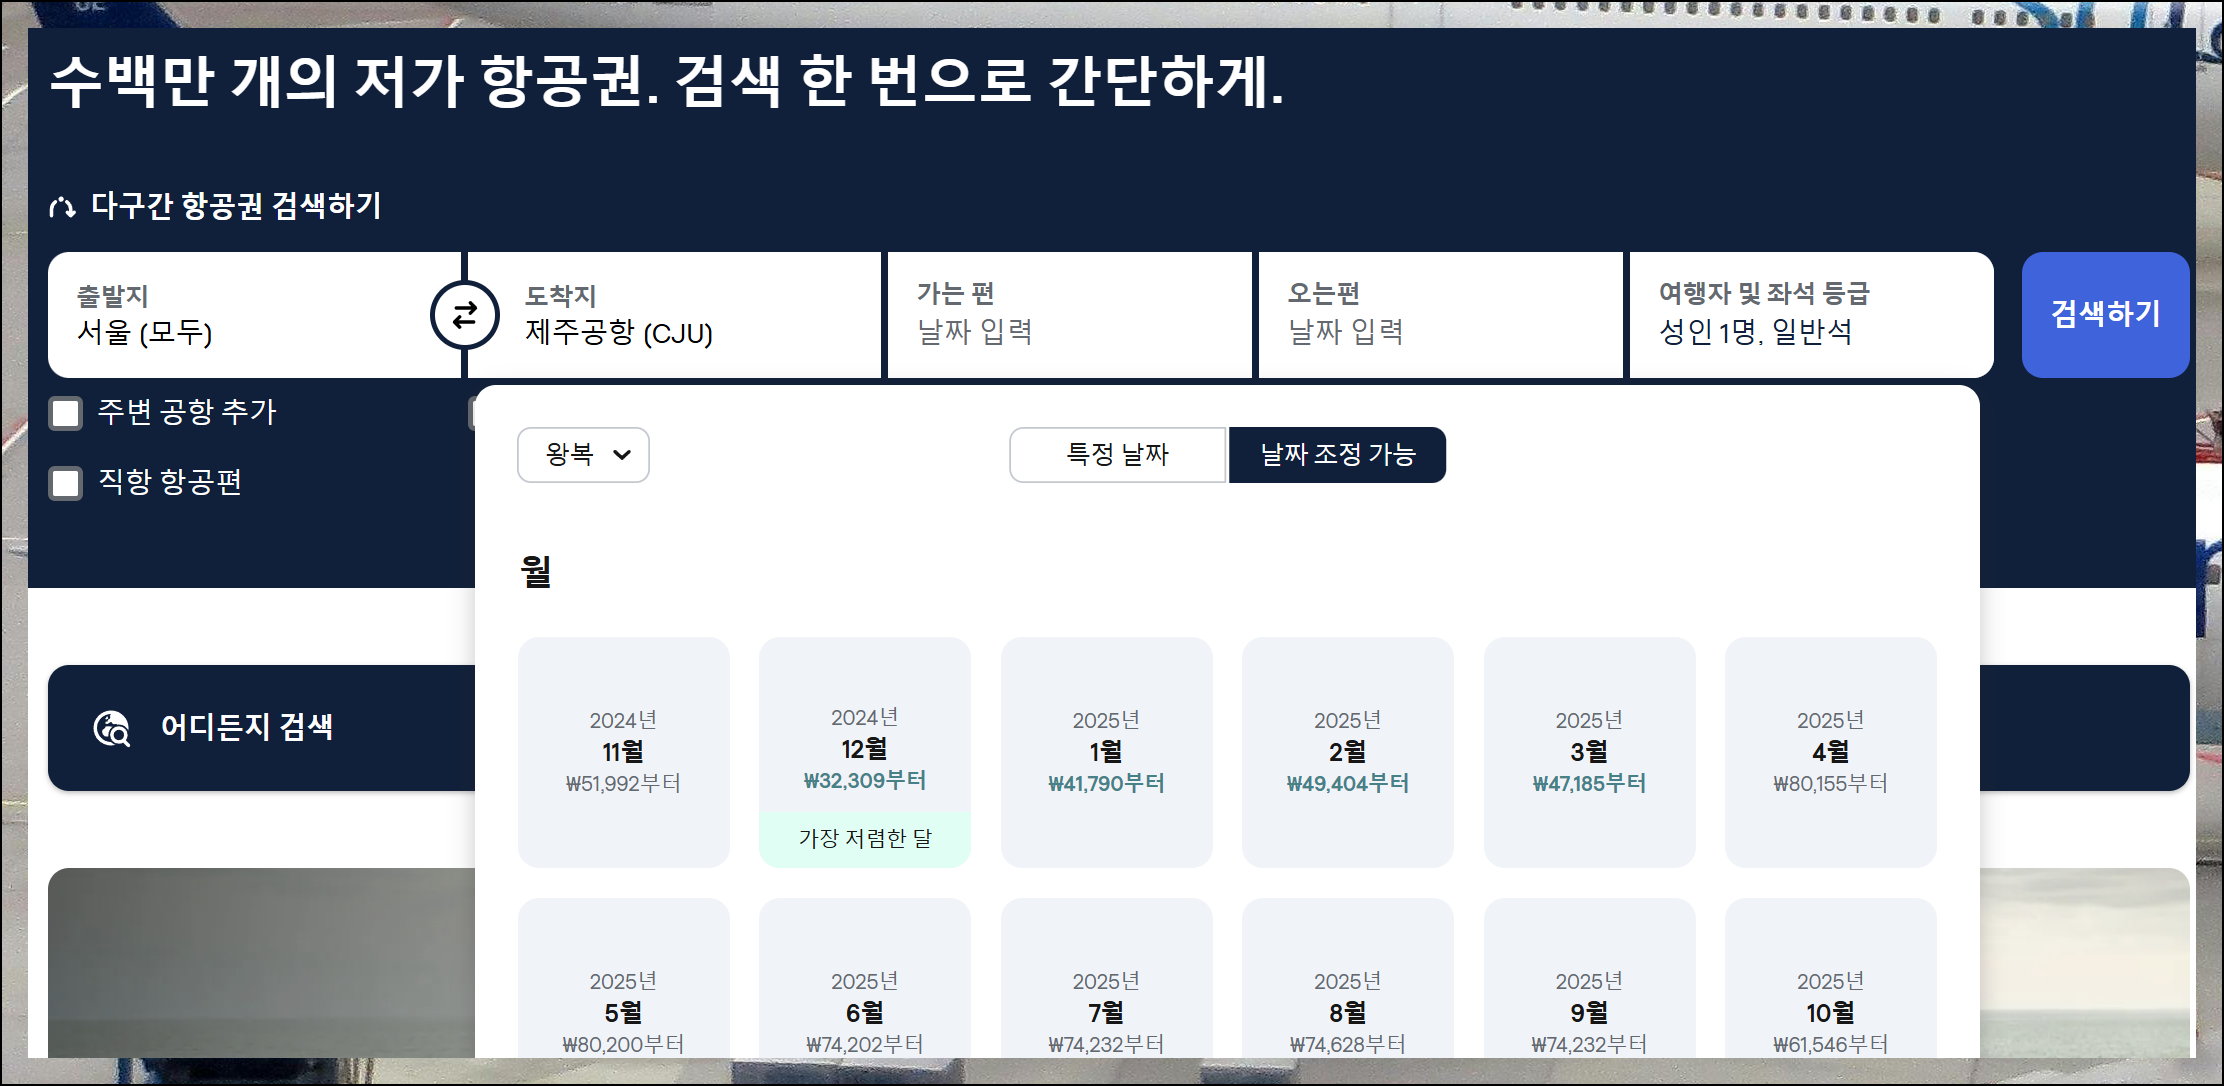Open the 여행자 및 좌석 등급 selector

point(1810,314)
